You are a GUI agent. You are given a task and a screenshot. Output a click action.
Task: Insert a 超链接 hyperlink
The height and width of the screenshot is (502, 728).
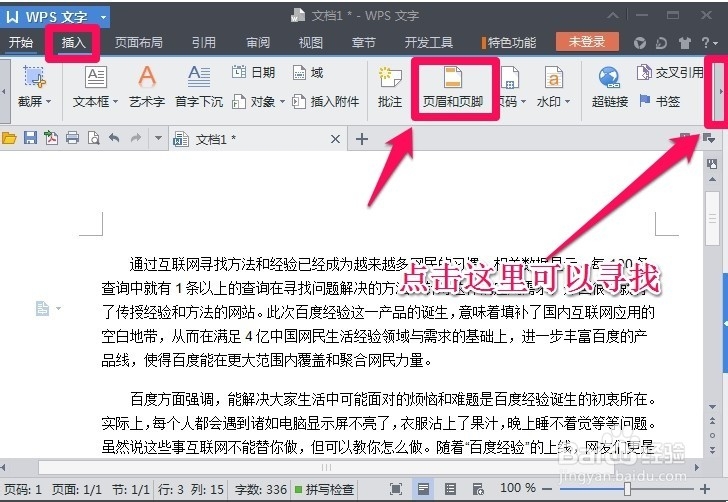(610, 87)
